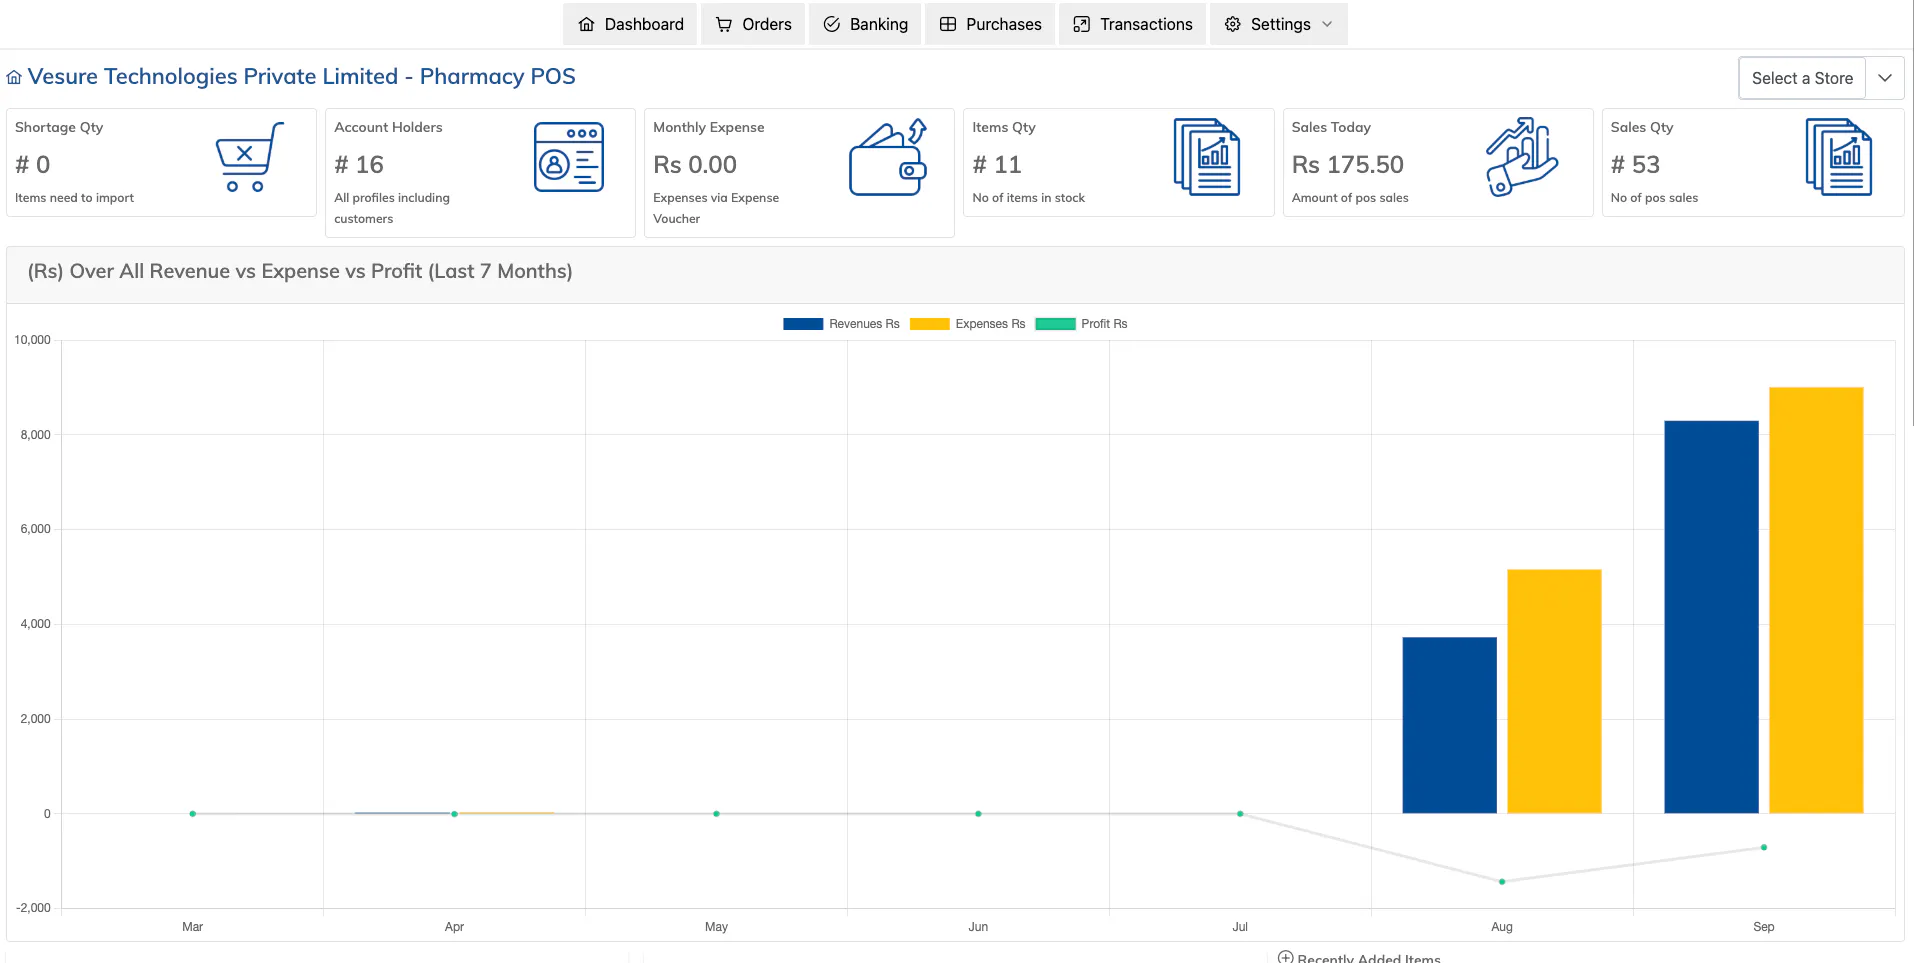Click the Sales Qty report document icon
The width and height of the screenshot is (1914, 963).
point(1839,157)
